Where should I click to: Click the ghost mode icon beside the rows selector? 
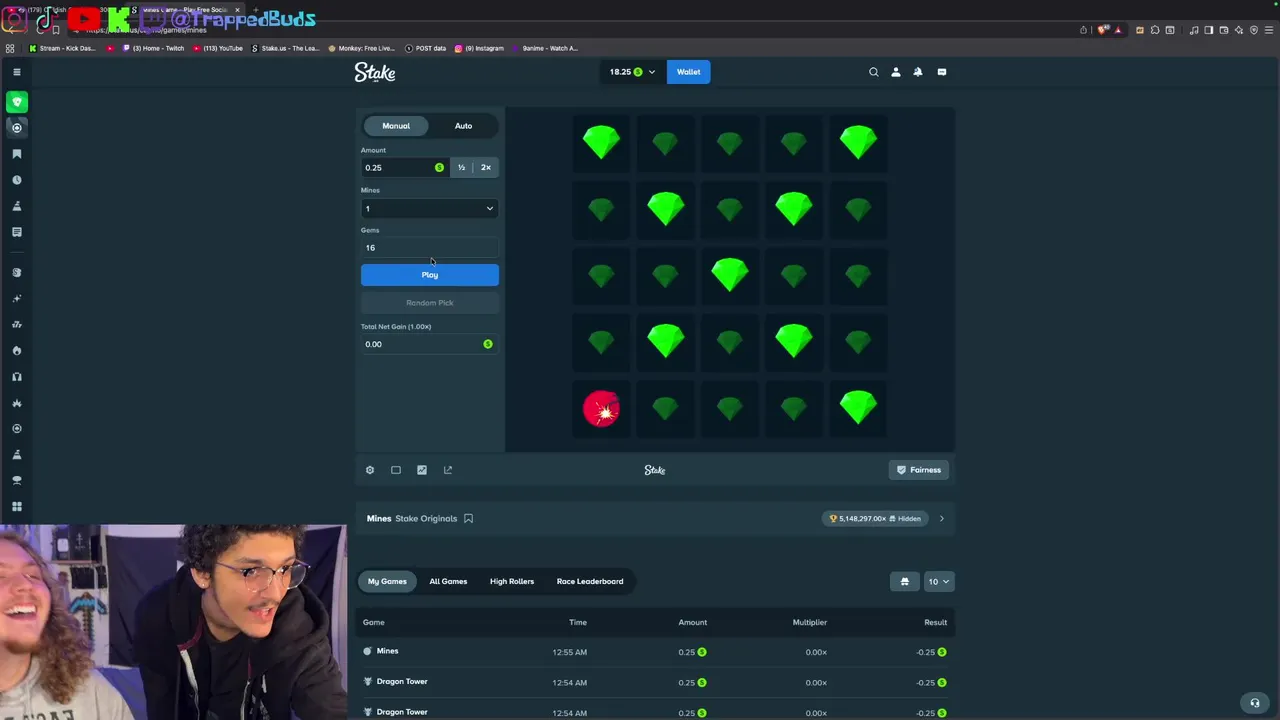[905, 581]
